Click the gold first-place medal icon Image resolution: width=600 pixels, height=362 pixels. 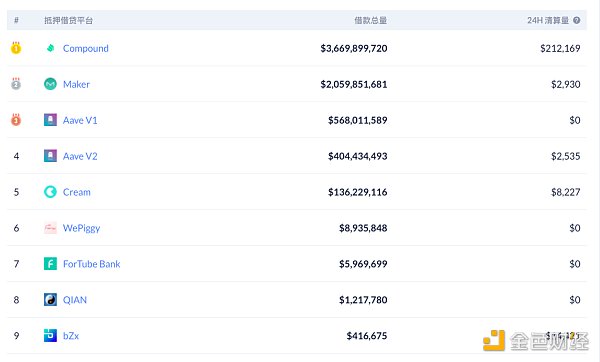(16, 48)
